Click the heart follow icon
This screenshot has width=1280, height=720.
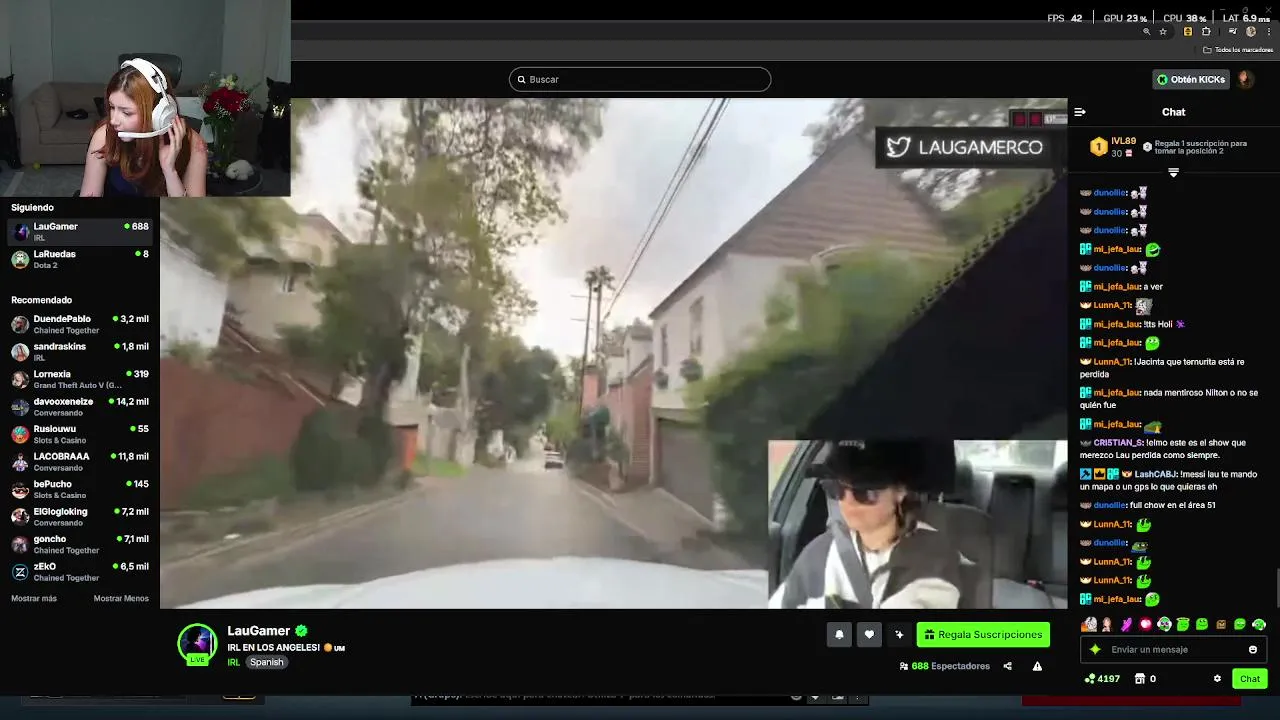point(869,634)
